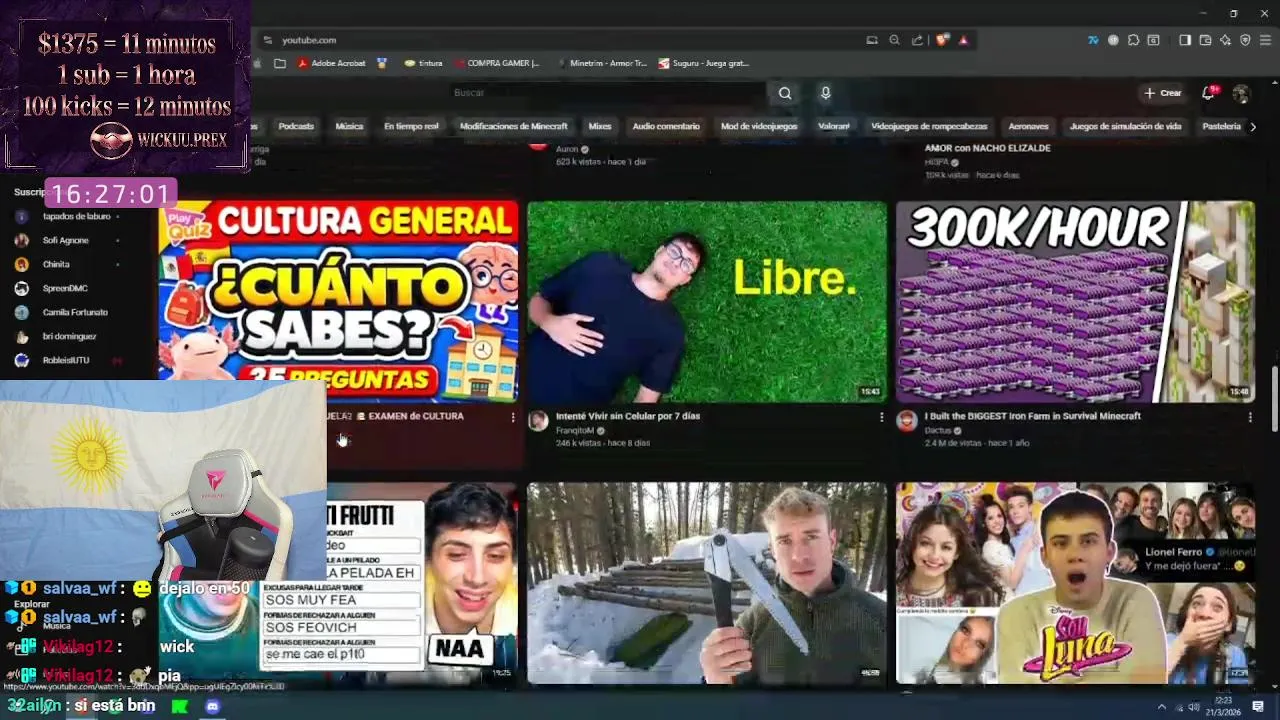This screenshot has height=720, width=1280.
Task: Show more filter chips with right chevron
Action: point(1253,126)
